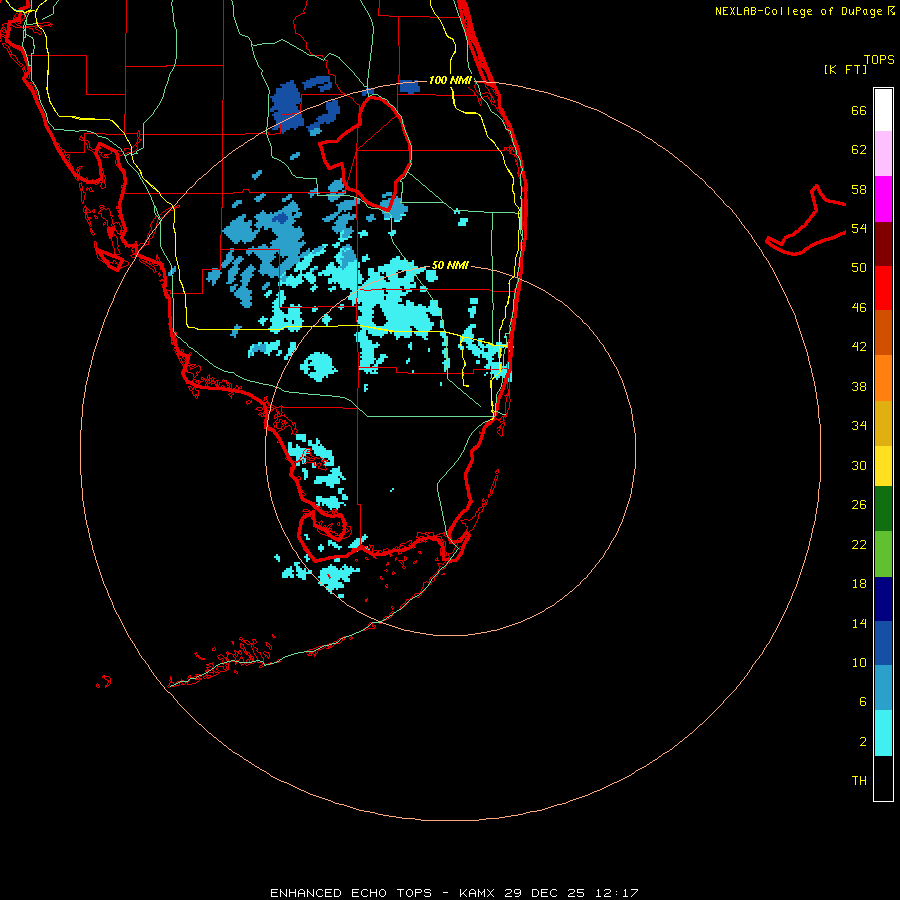
Task: Click the 18 scale value
Action: pos(859,584)
